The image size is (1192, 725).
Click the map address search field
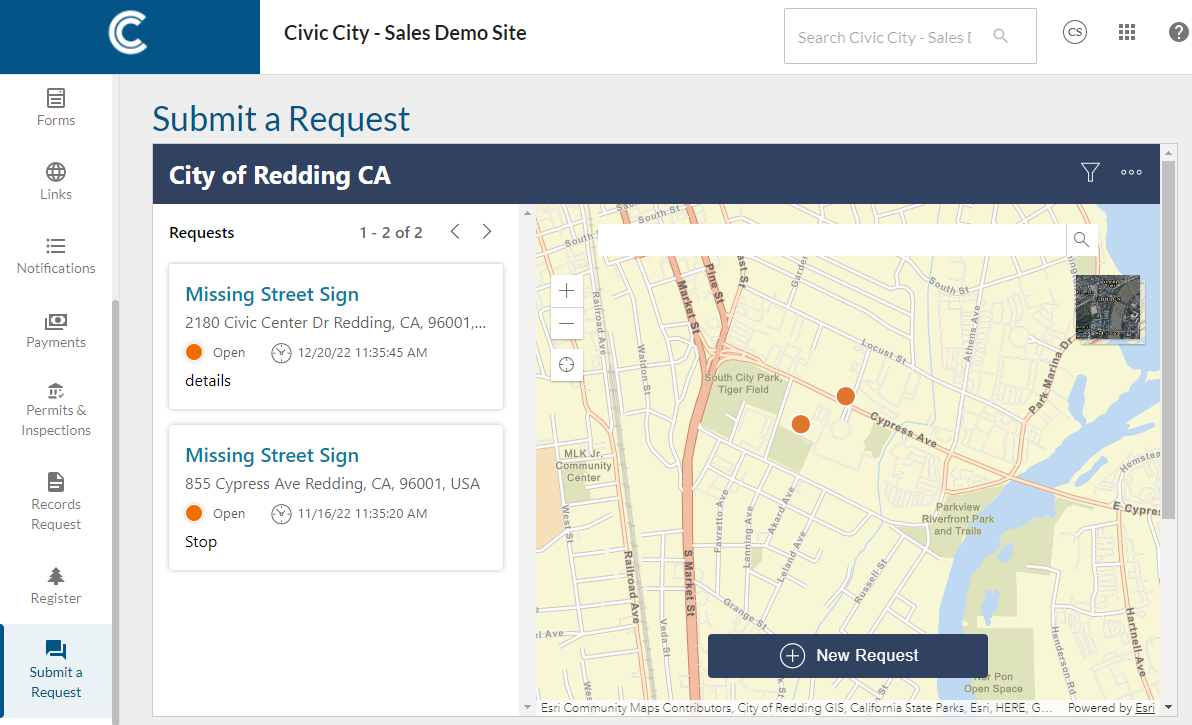pos(832,239)
